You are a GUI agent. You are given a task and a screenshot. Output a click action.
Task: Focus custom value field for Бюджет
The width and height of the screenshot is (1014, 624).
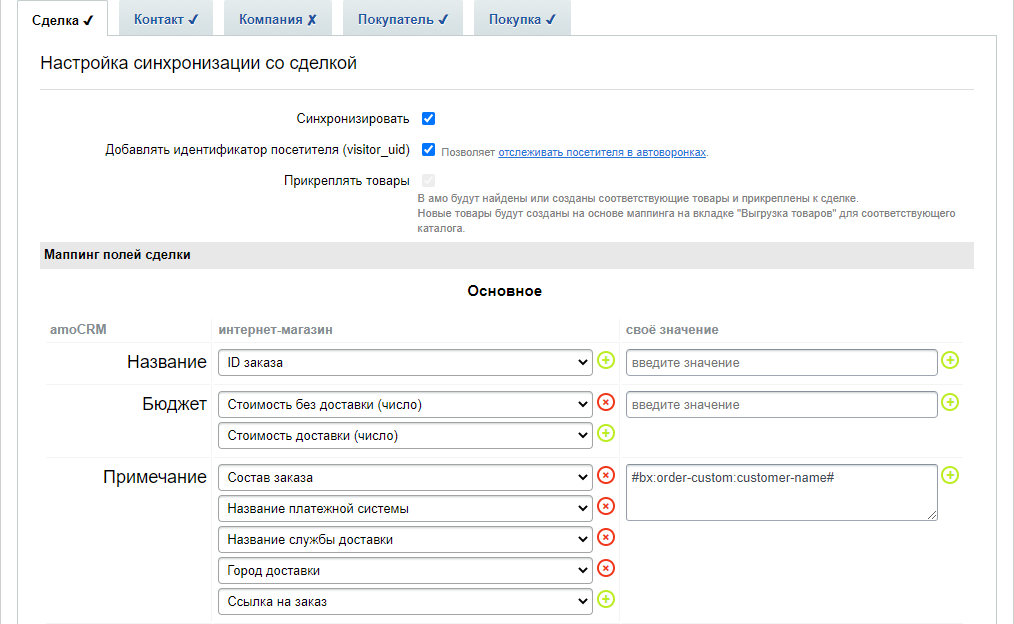[781, 405]
